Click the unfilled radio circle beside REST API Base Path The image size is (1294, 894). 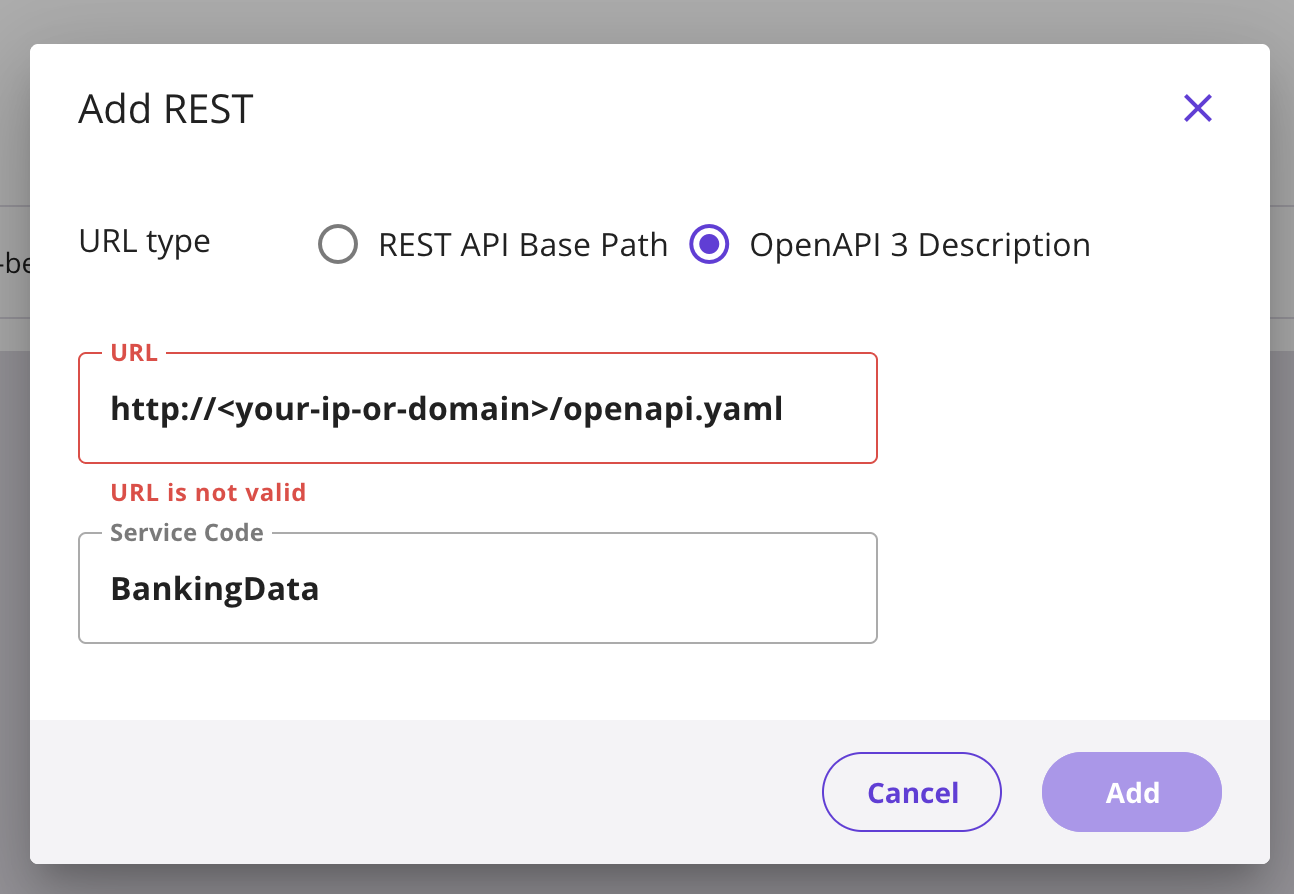(338, 244)
